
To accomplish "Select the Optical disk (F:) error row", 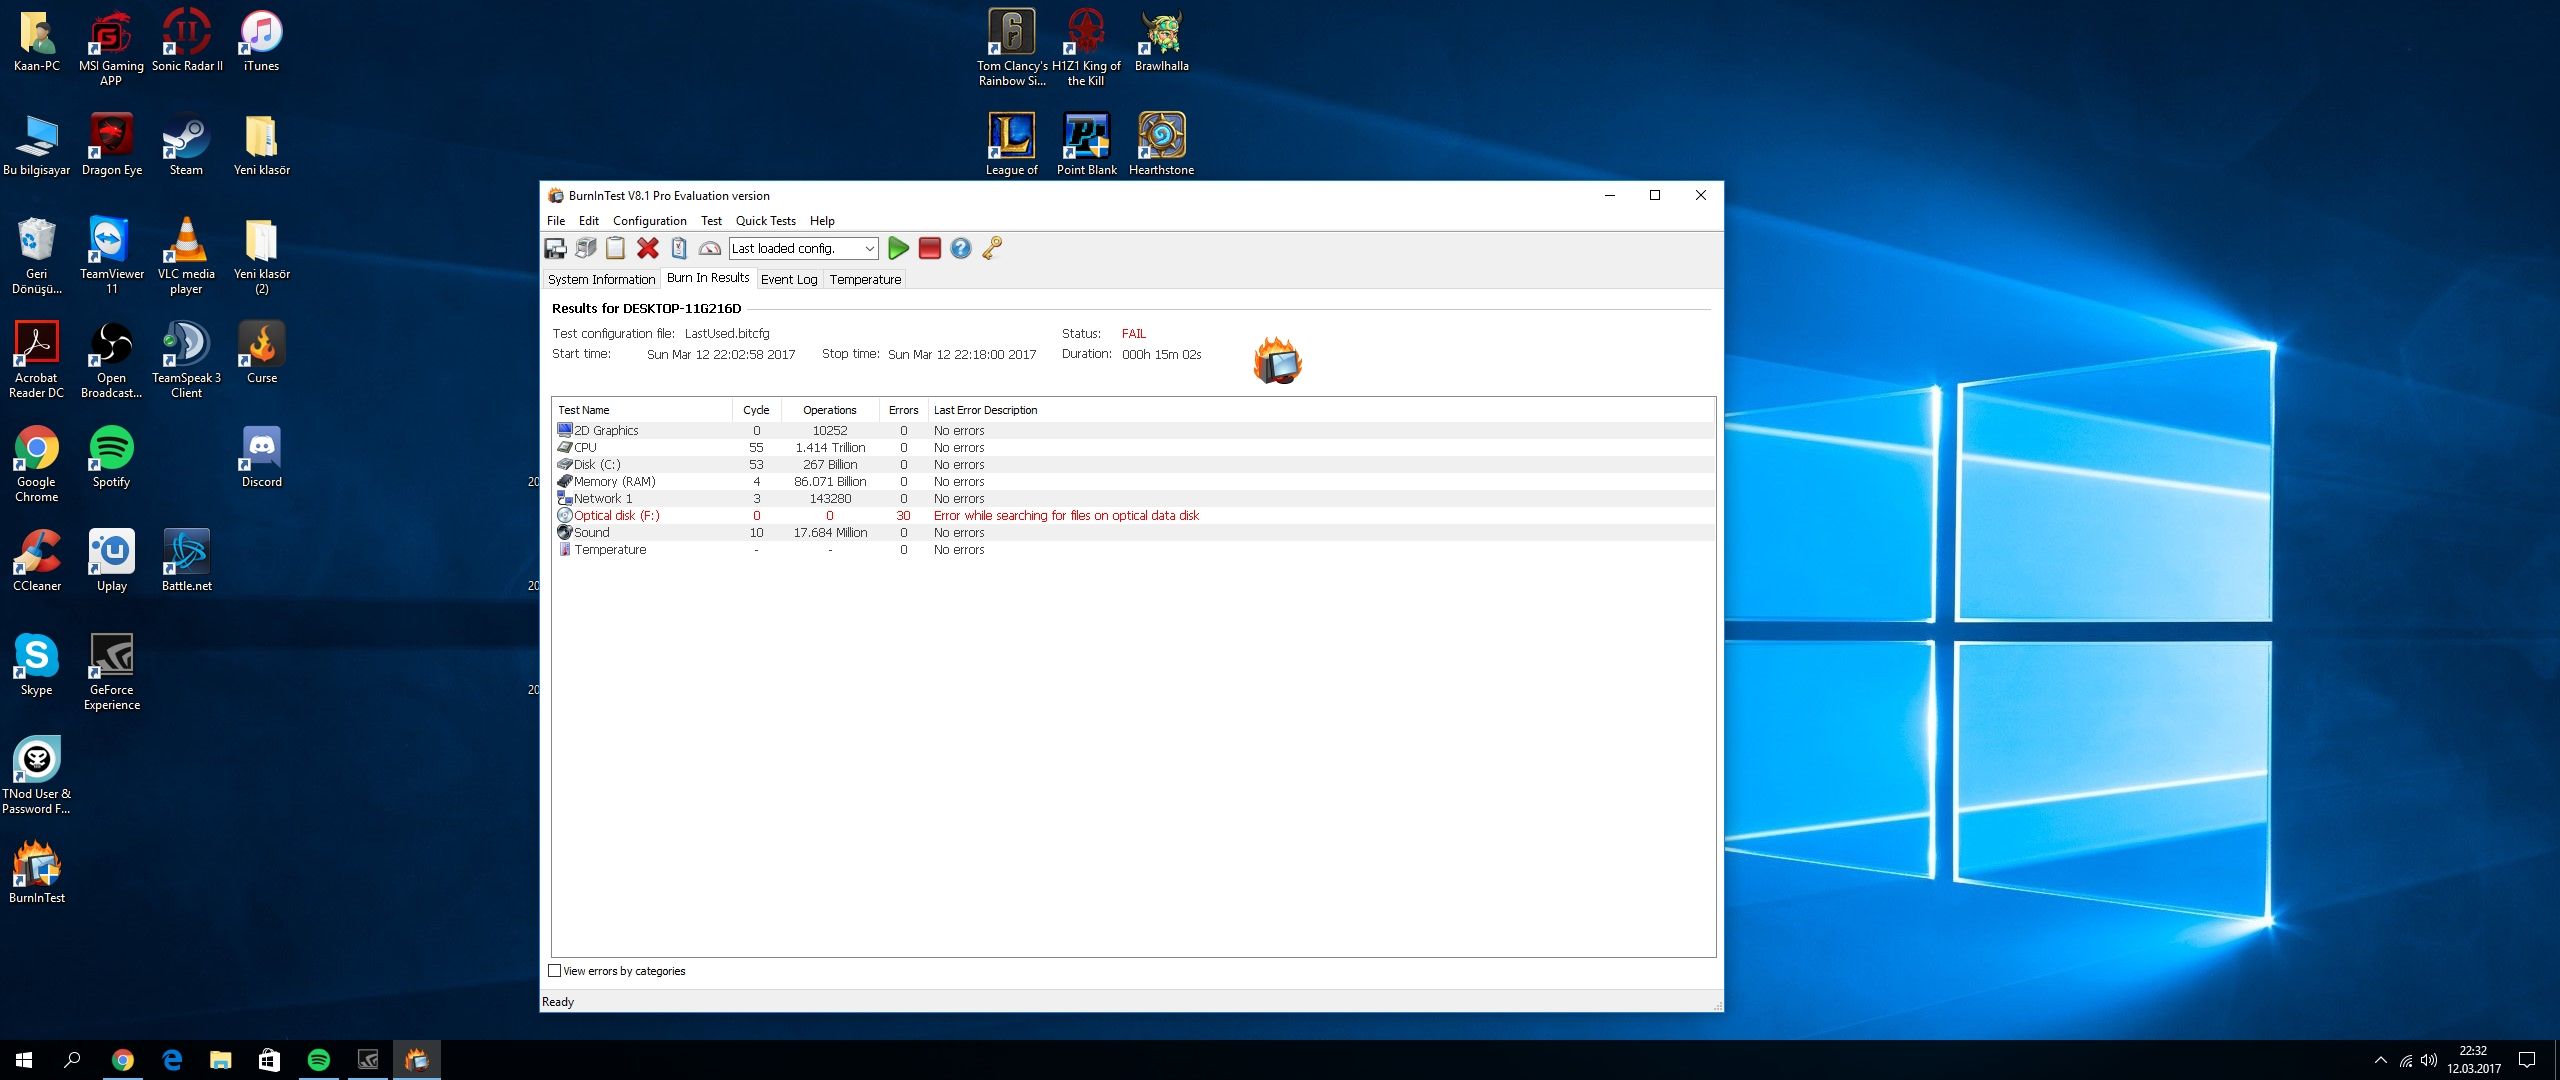I will (x=616, y=516).
